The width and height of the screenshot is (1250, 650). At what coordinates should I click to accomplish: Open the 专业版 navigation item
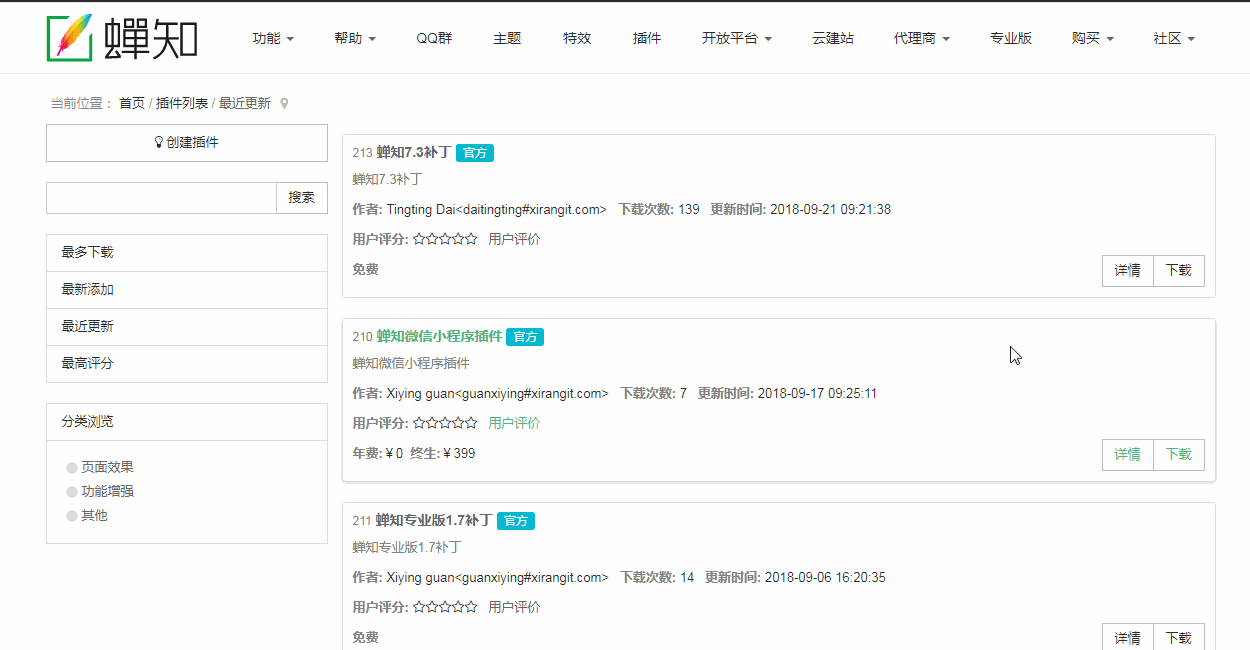(x=1011, y=38)
